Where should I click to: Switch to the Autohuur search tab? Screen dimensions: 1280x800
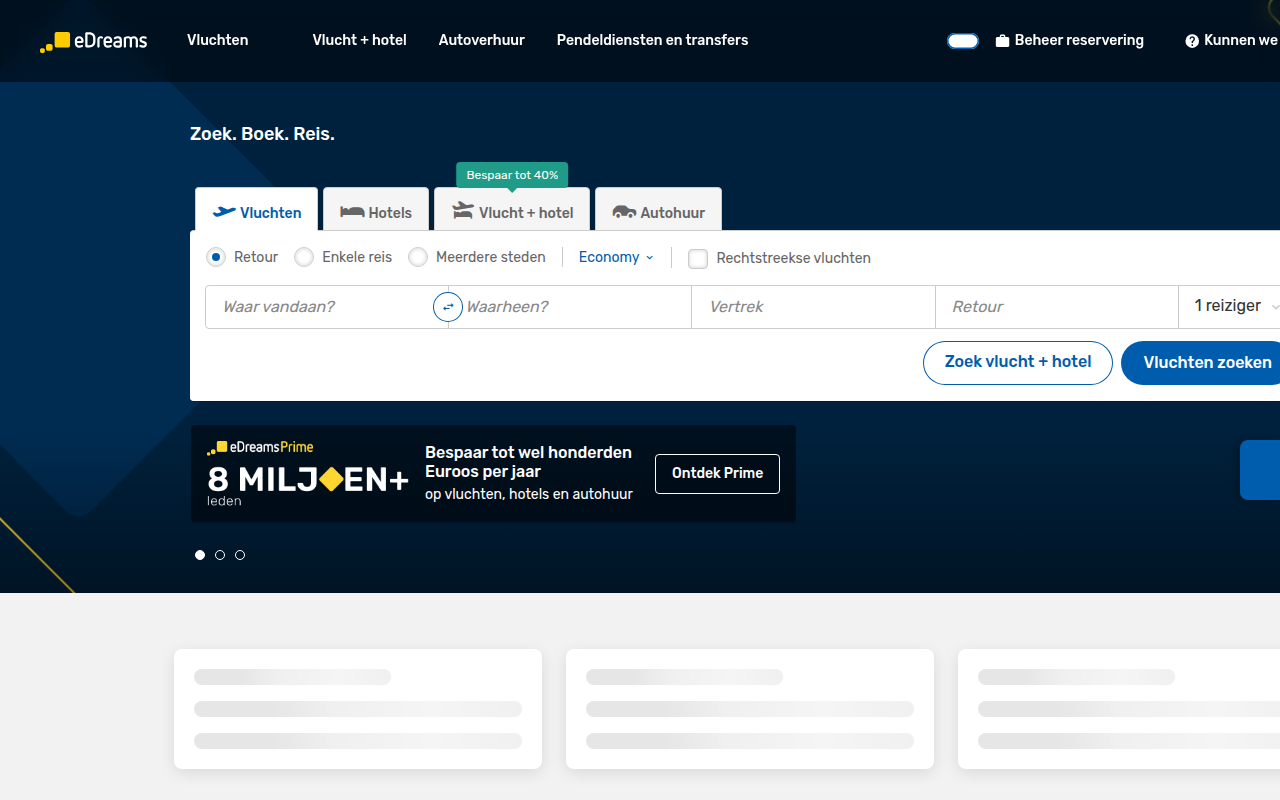click(x=658, y=210)
